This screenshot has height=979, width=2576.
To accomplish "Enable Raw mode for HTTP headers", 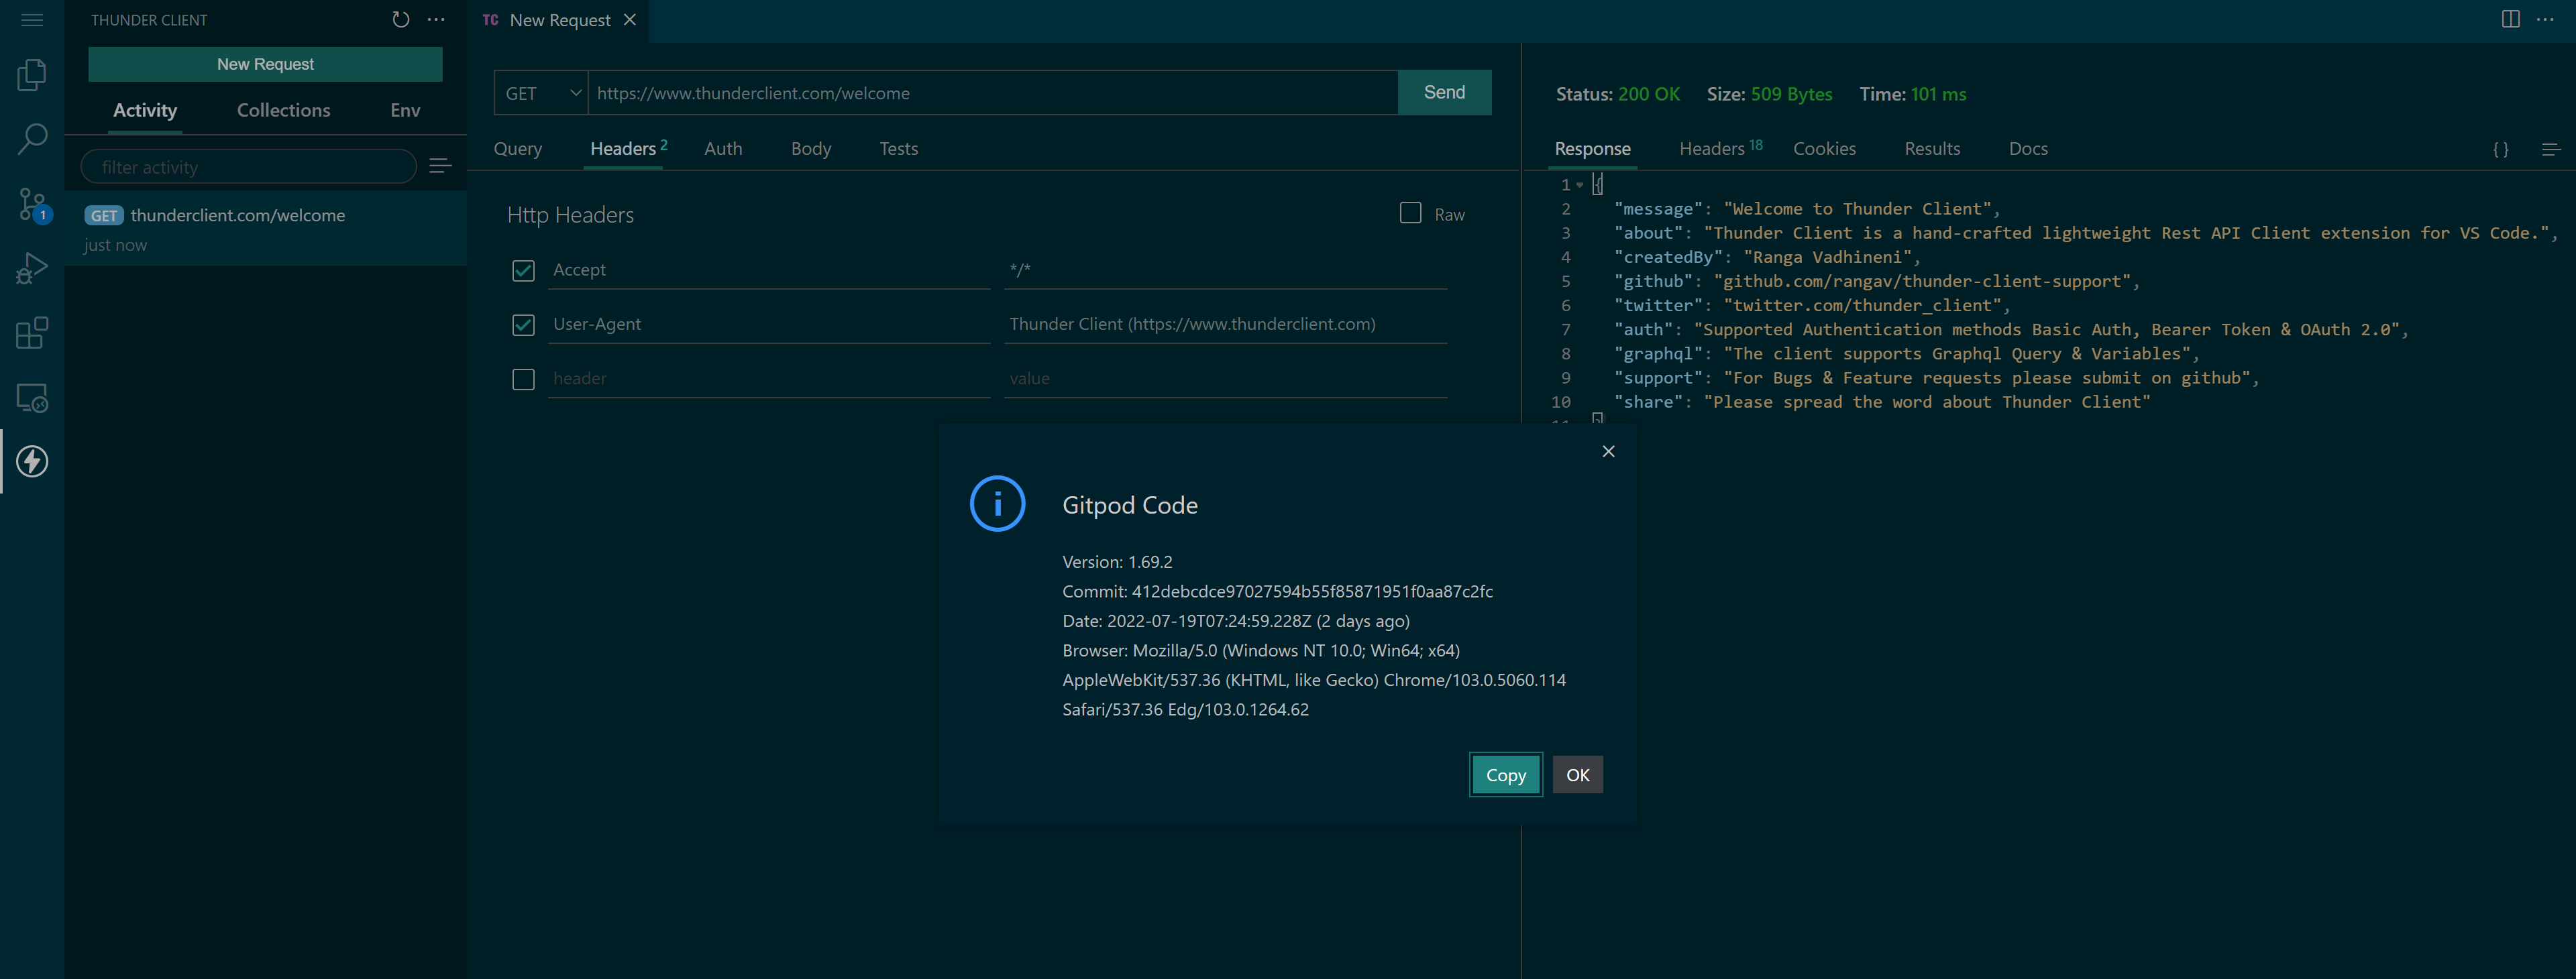I will [1411, 213].
